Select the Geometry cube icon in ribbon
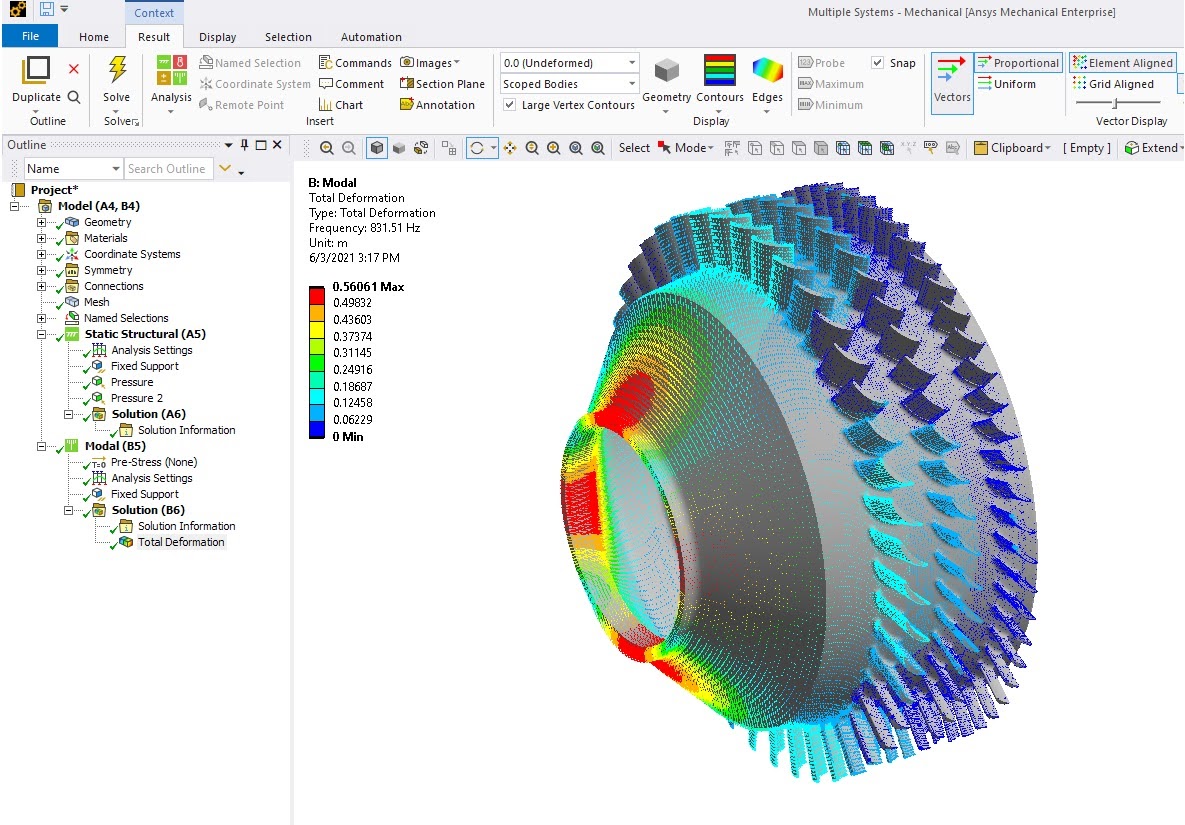 [666, 72]
